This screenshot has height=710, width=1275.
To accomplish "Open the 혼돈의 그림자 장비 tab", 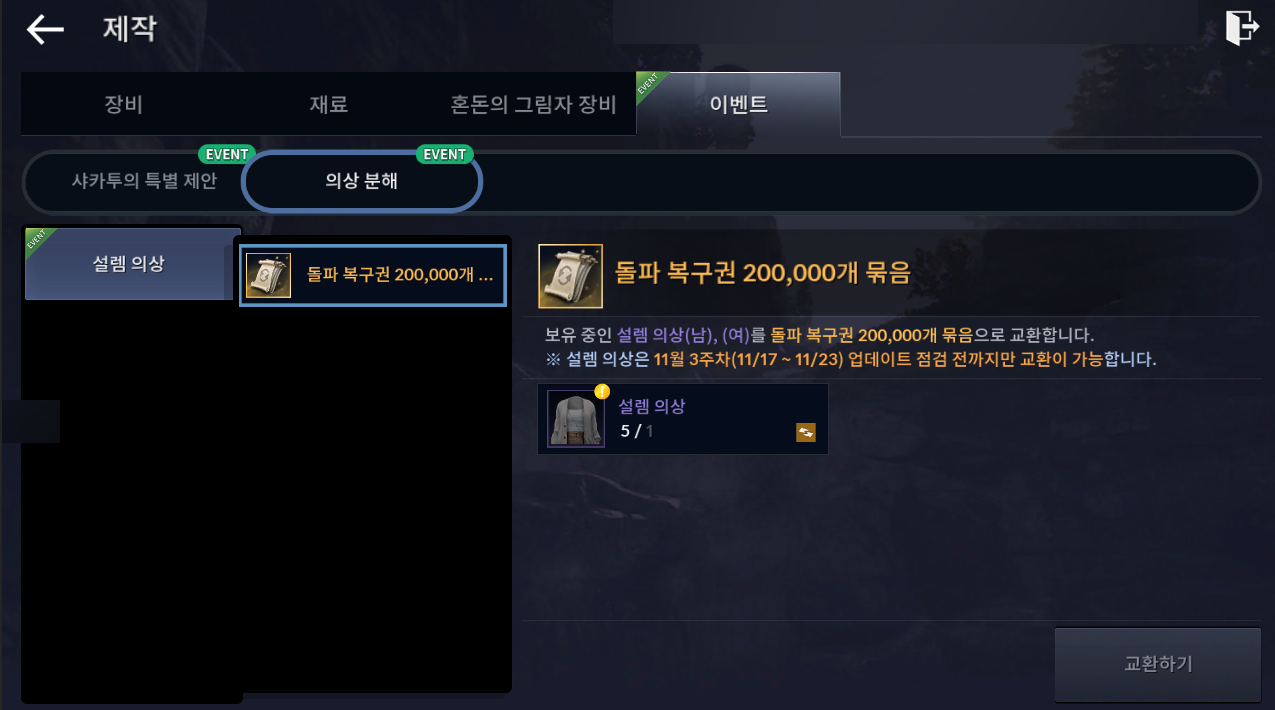I will [534, 104].
